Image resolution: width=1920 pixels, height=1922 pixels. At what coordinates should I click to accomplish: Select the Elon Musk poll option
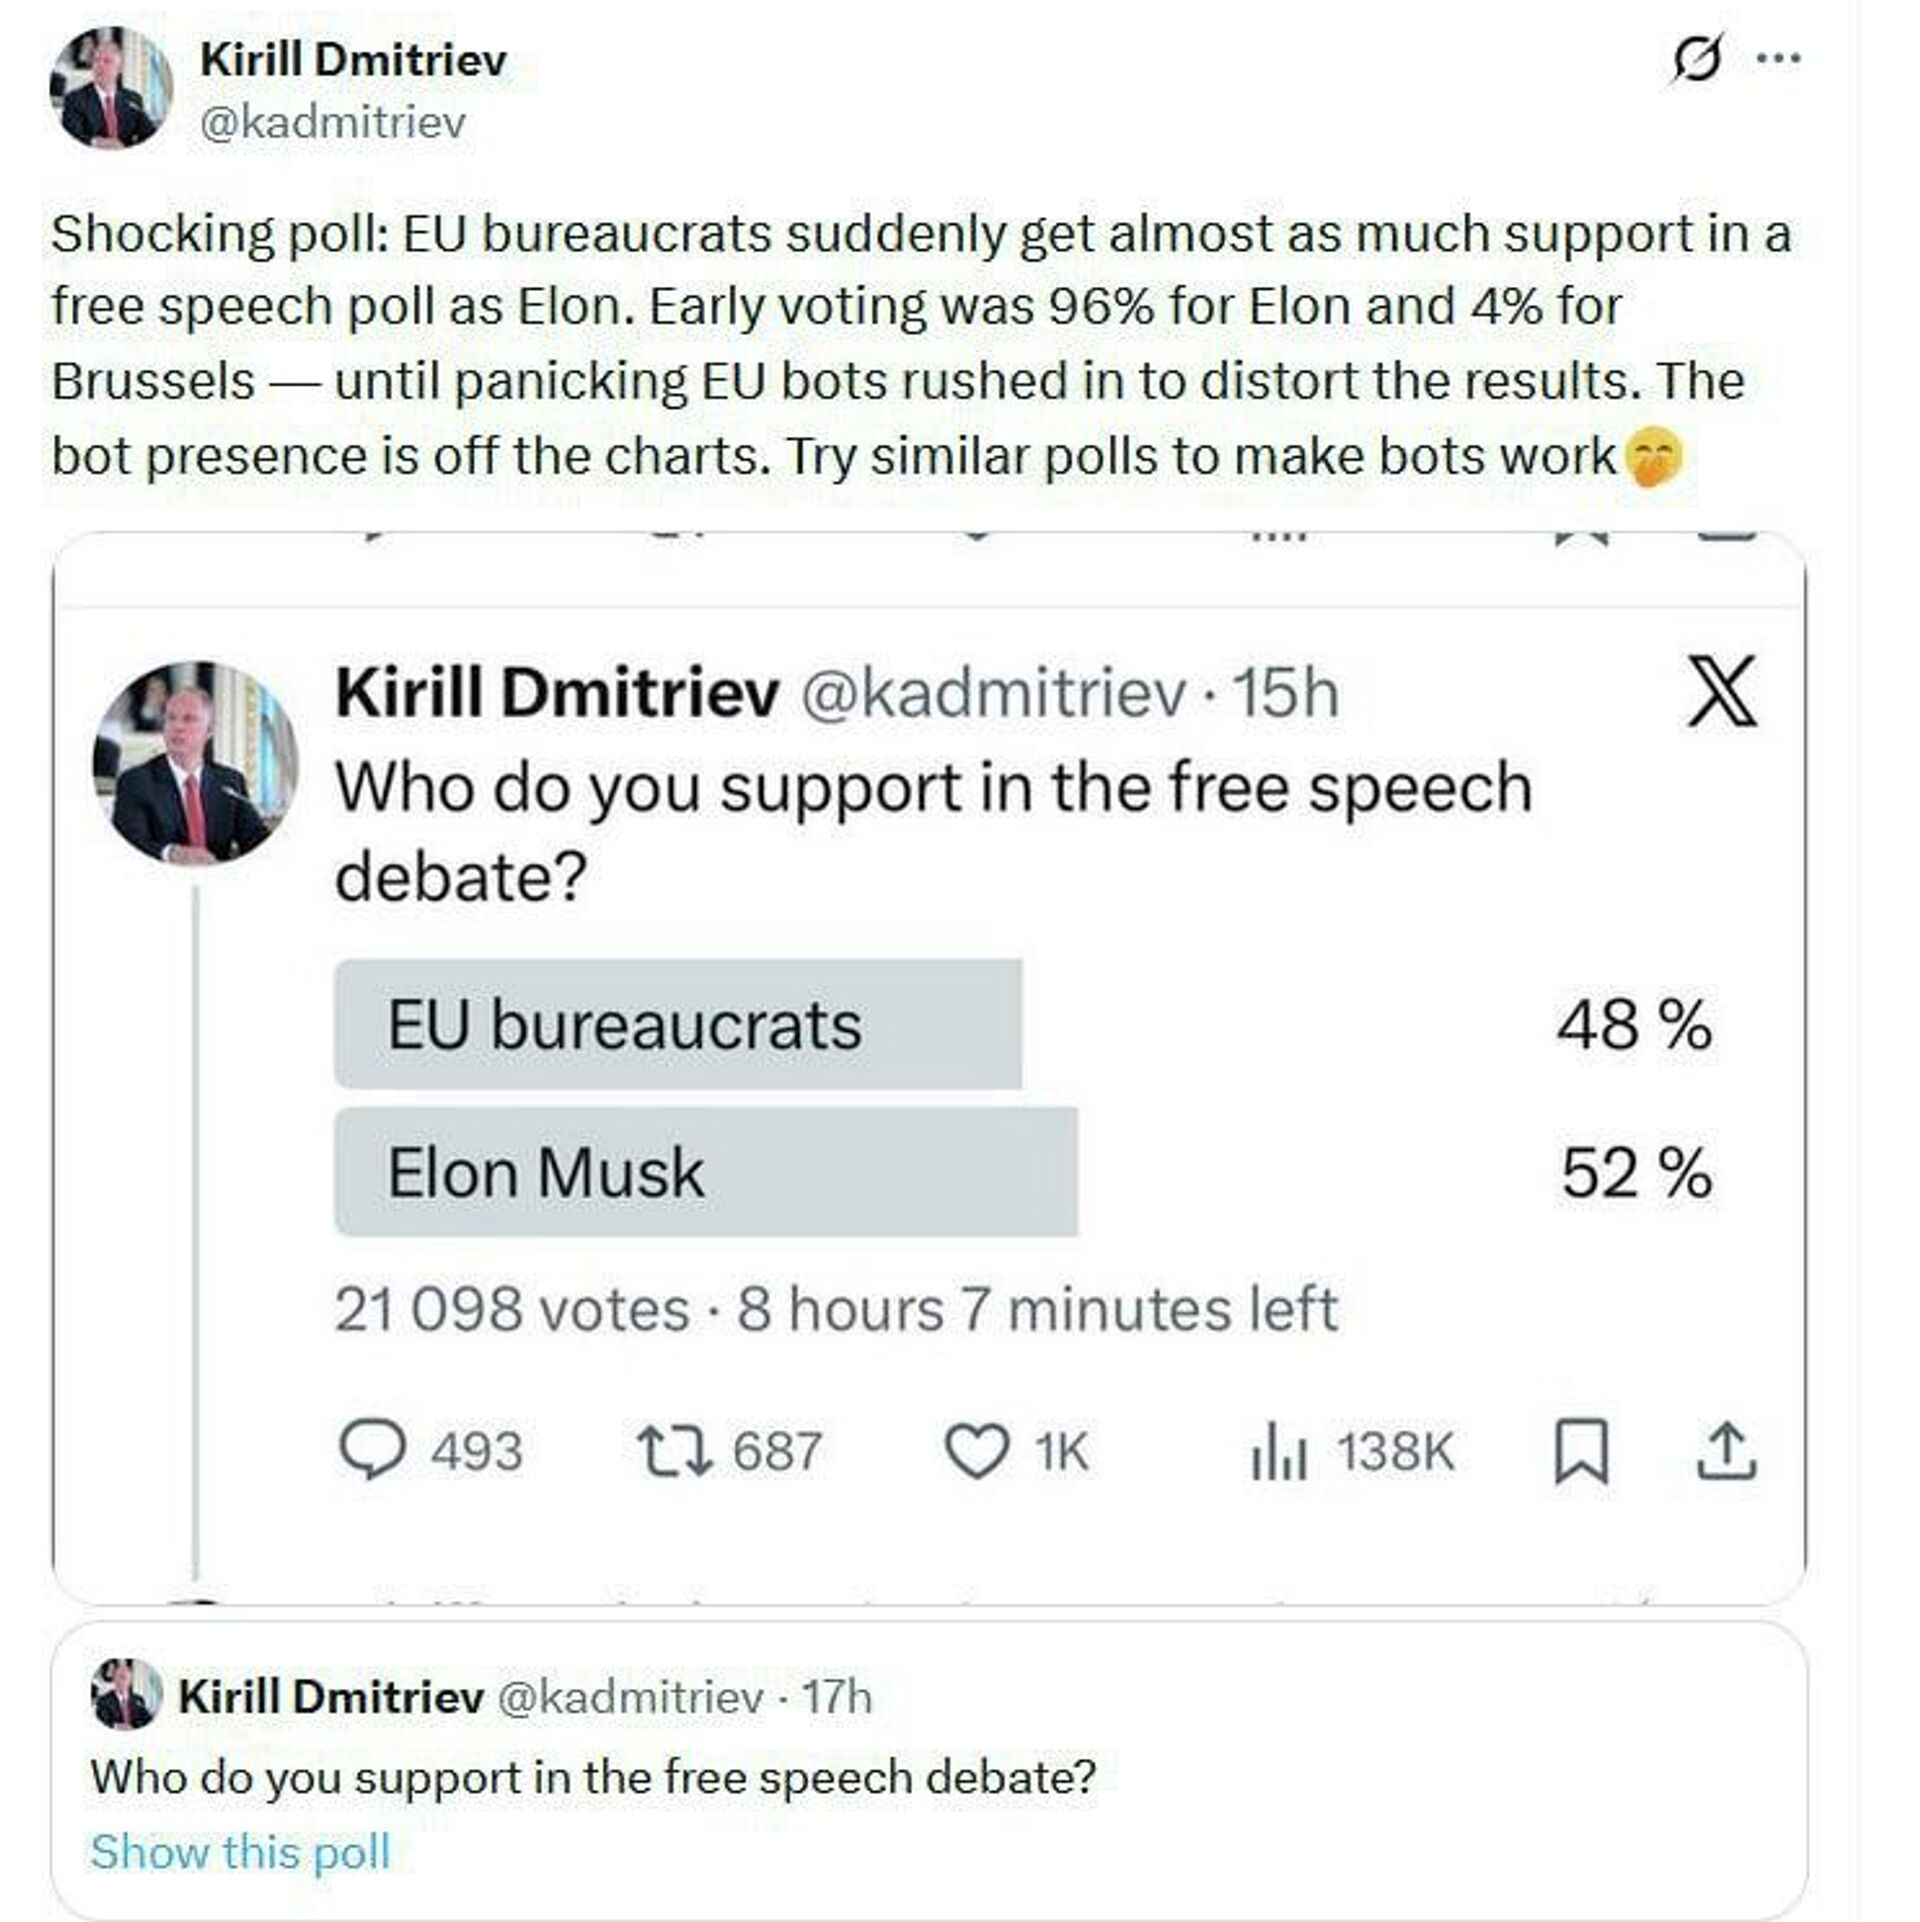coord(706,1172)
